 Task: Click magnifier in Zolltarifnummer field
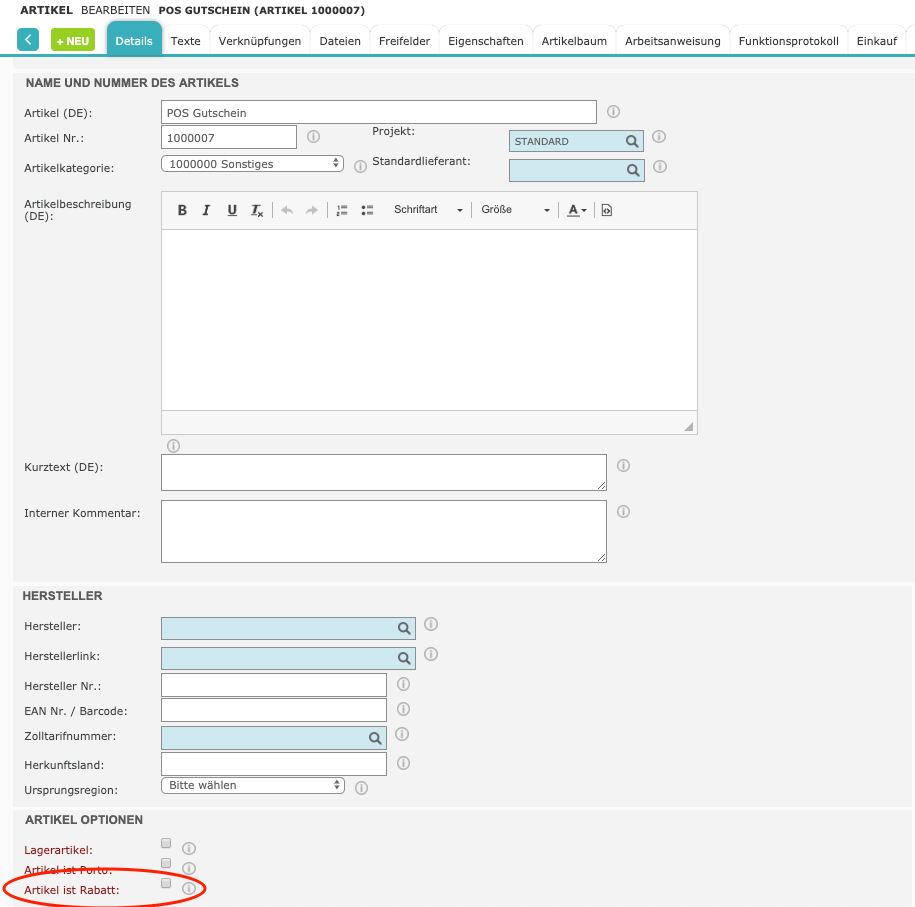(x=376, y=738)
